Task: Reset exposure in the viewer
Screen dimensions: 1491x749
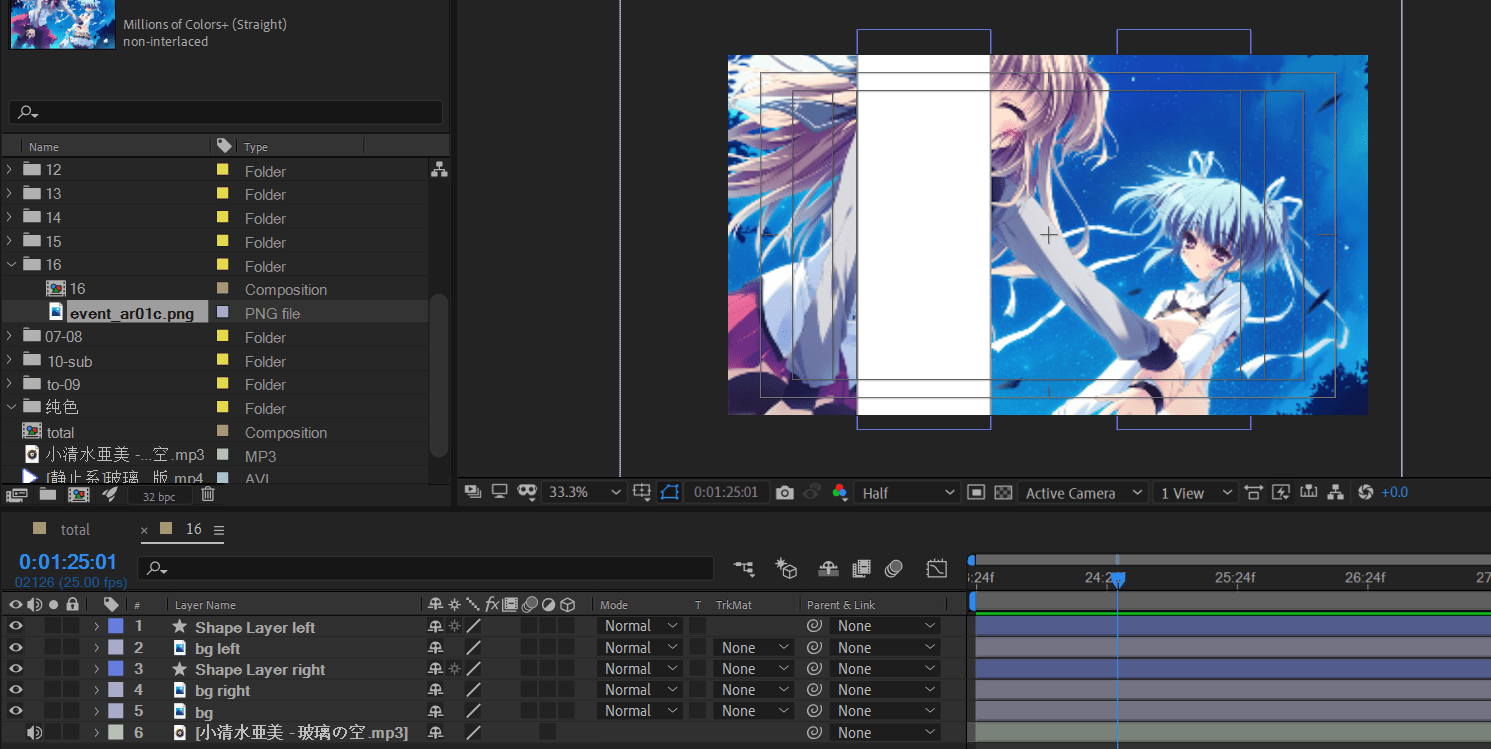Action: pos(1365,493)
